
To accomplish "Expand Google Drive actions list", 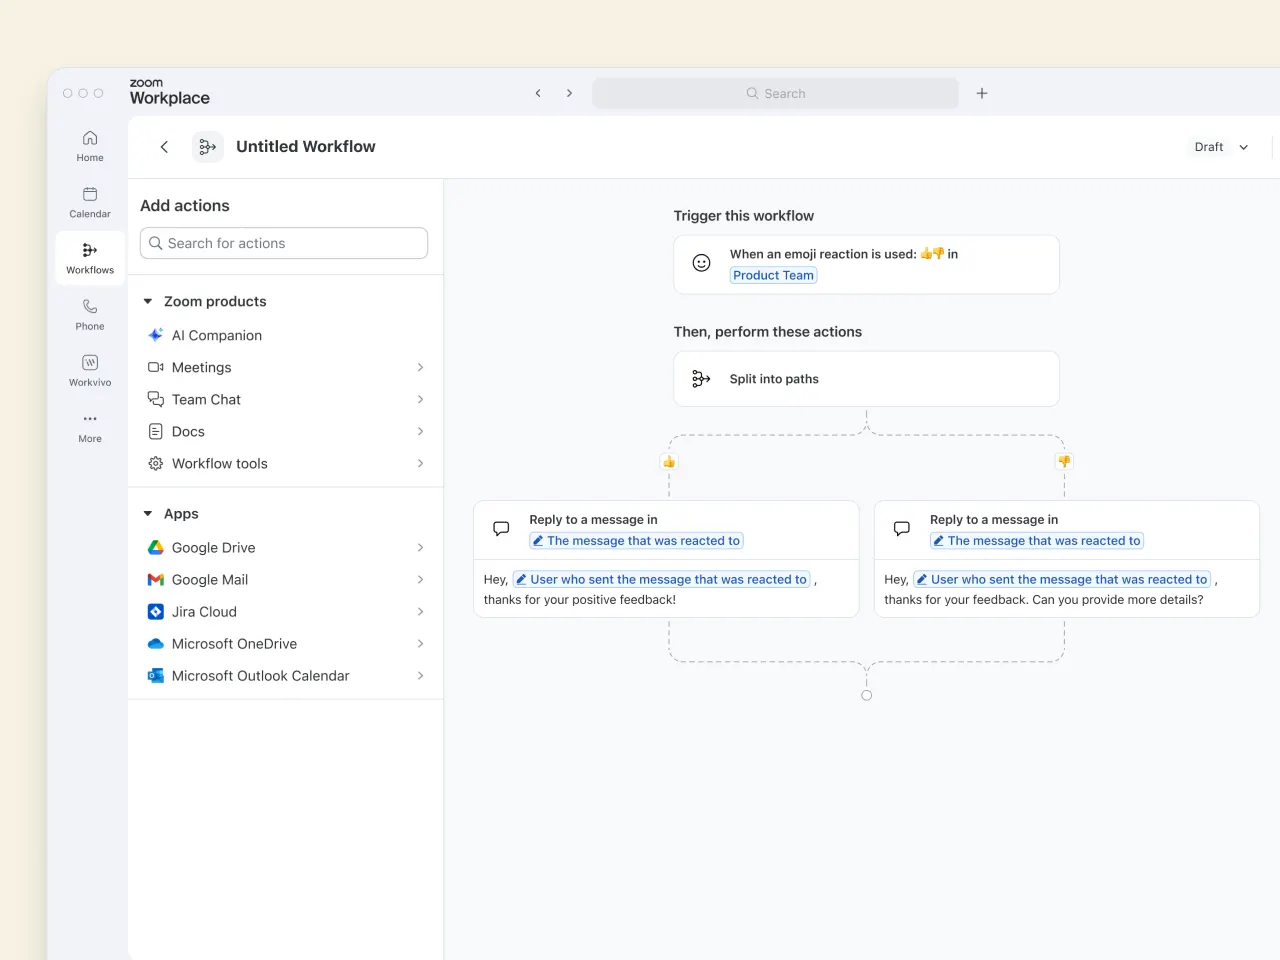I will 420,547.
